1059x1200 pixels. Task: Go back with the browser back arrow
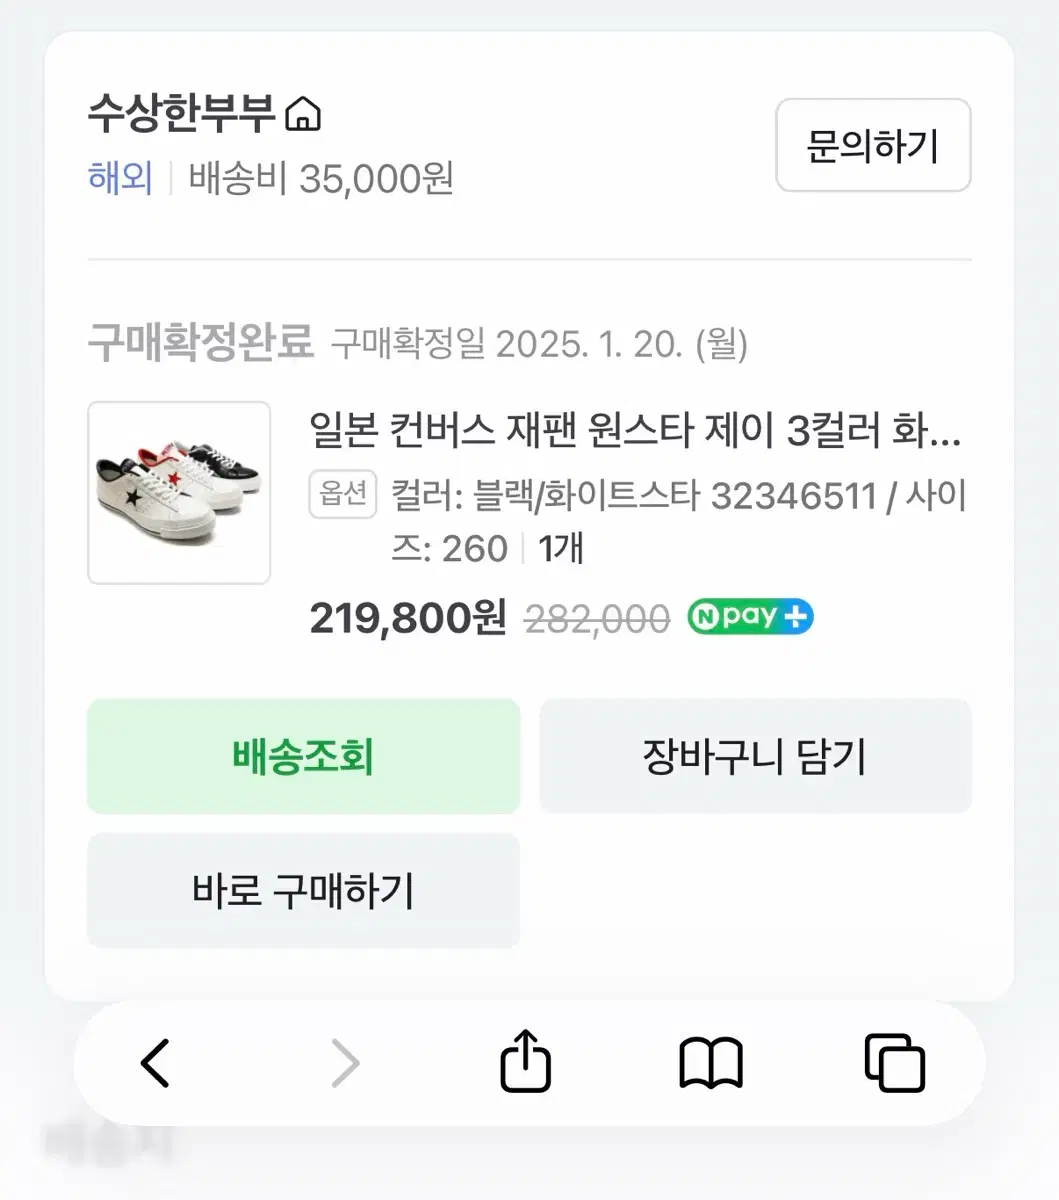[x=156, y=1062]
